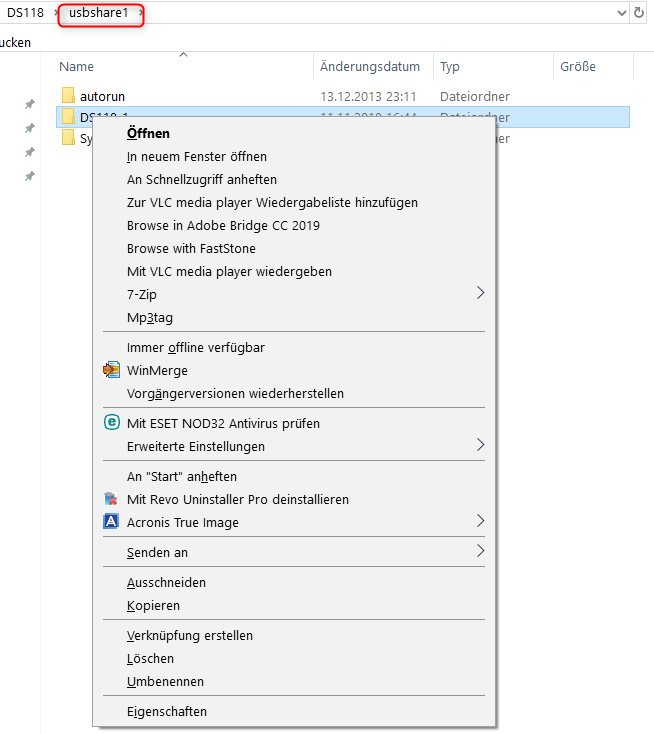
Task: Click the Acronis True Image icon
Action: tap(111, 521)
